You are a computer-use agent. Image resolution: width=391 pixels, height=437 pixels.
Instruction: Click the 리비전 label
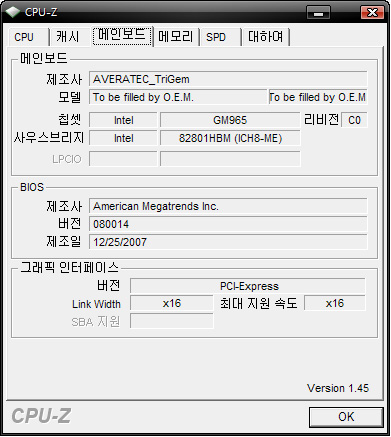coord(321,119)
